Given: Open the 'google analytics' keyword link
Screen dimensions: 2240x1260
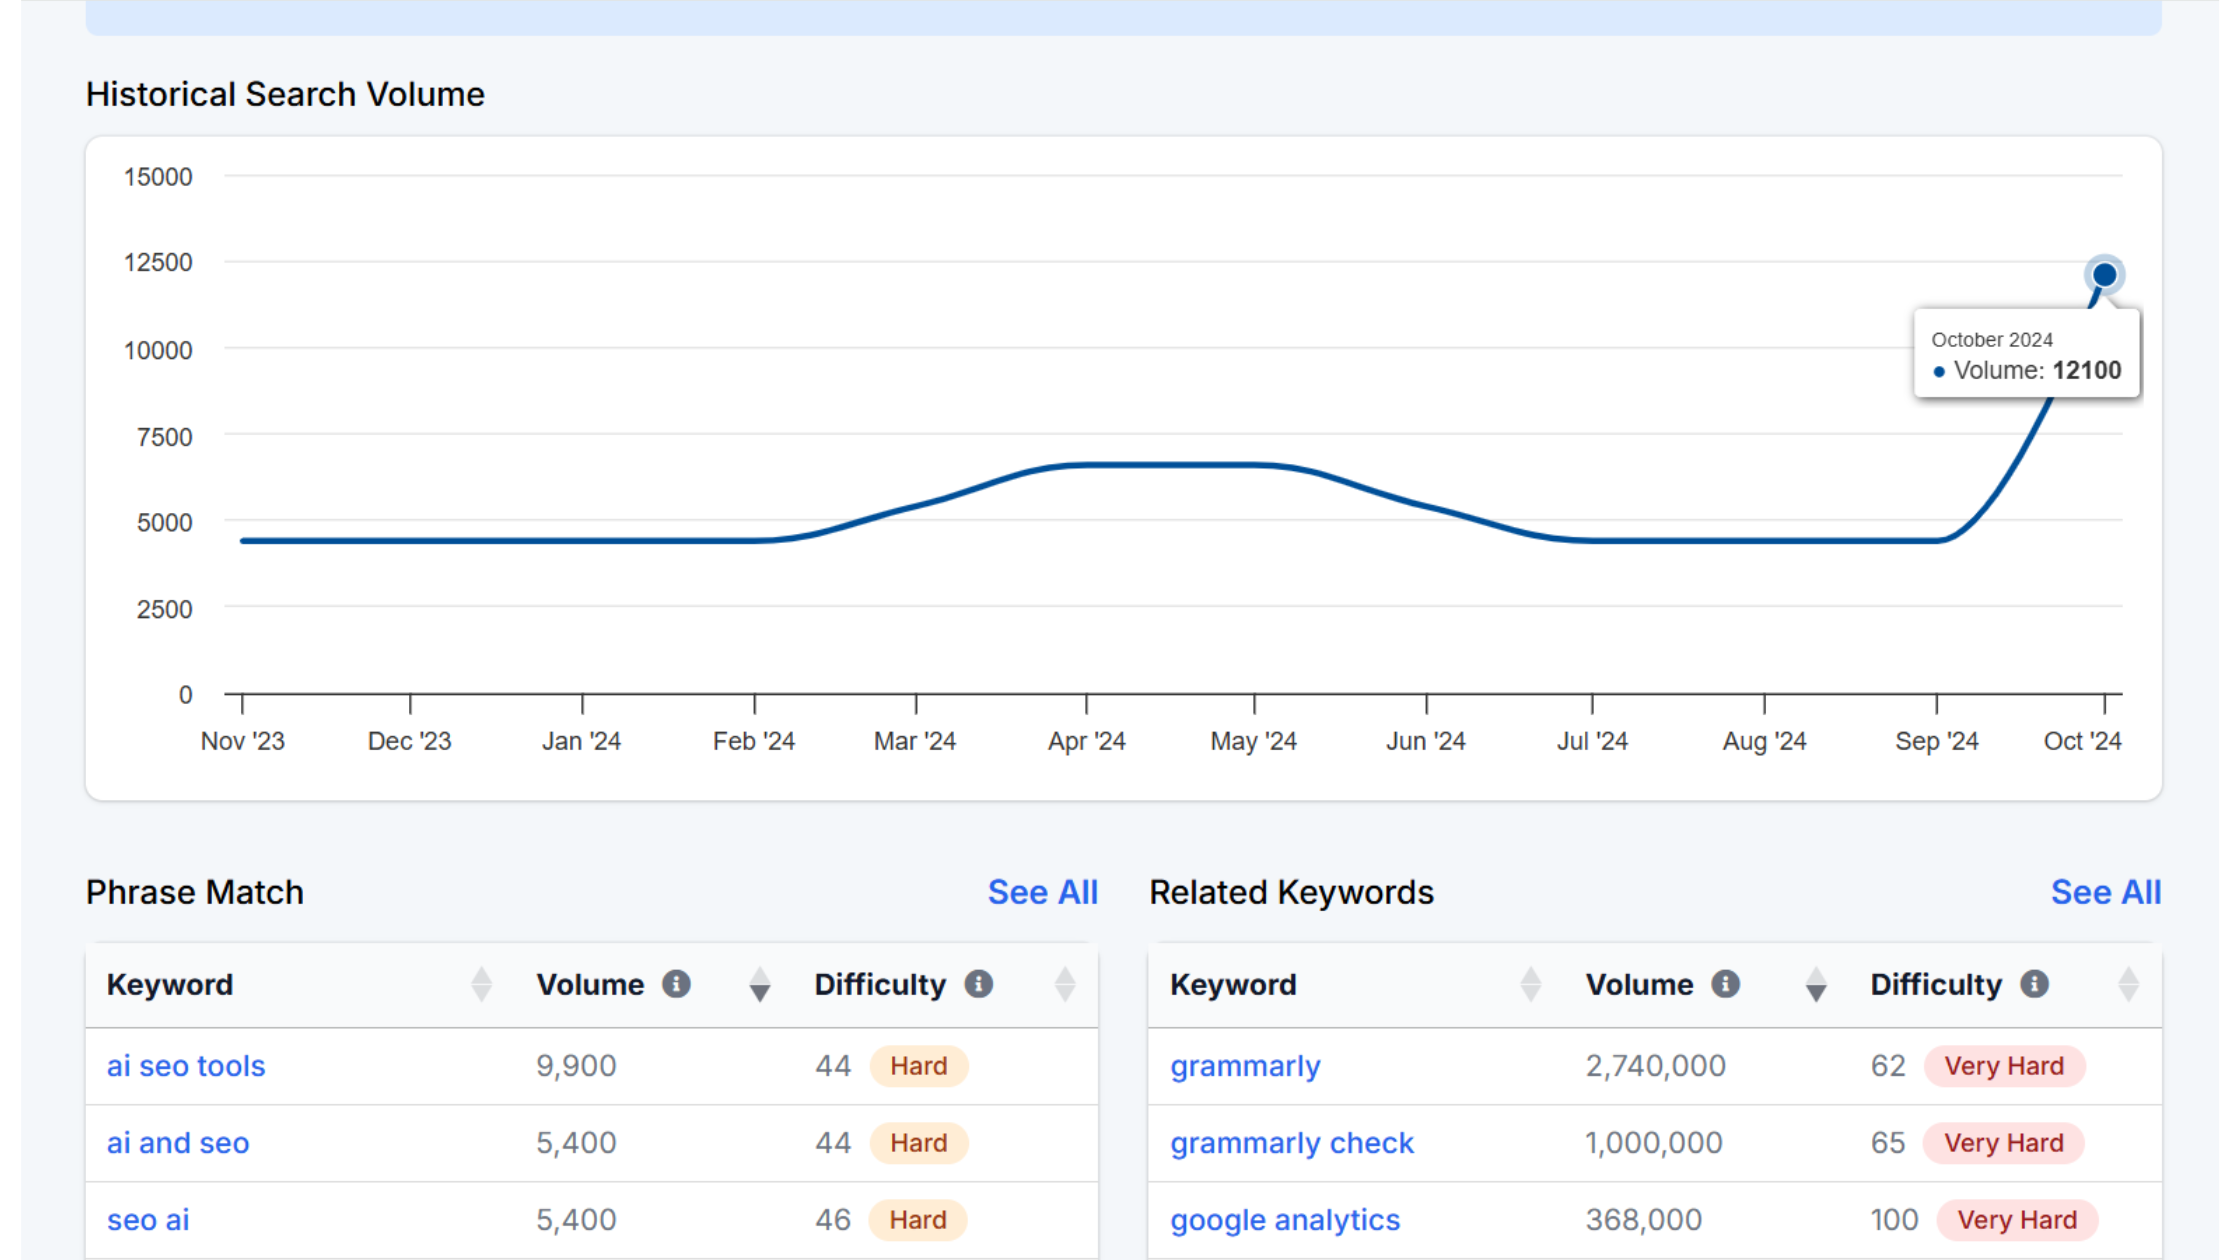Looking at the screenshot, I should point(1285,1220).
